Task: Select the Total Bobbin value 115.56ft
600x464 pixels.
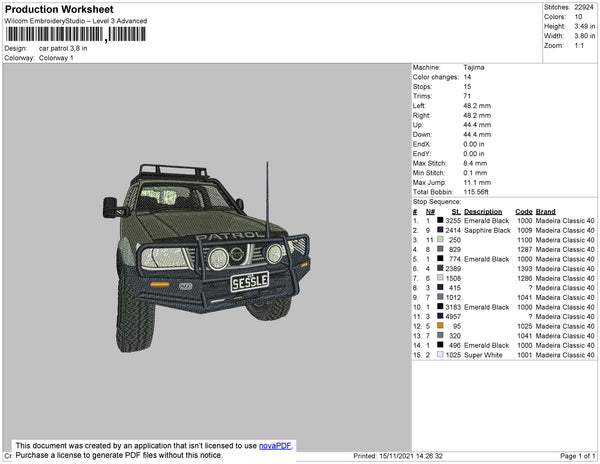Action: coord(476,192)
